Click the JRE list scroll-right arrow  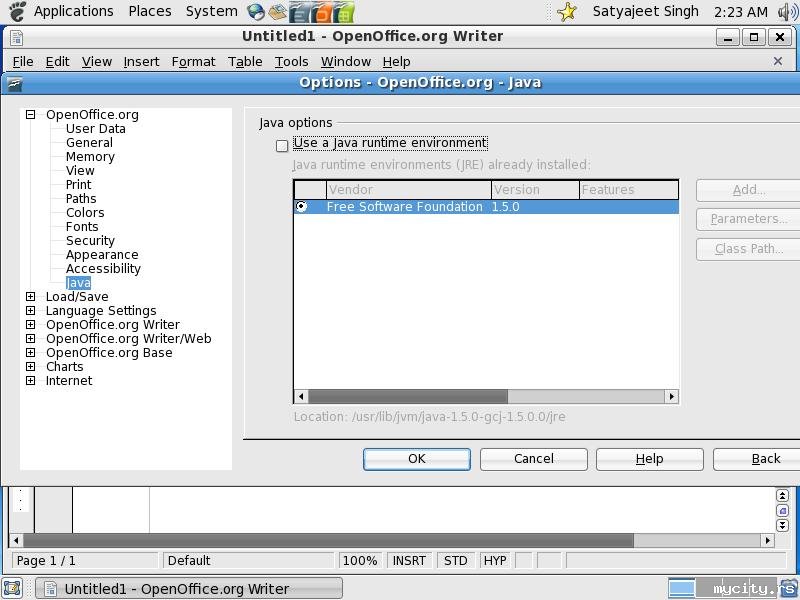[x=671, y=396]
